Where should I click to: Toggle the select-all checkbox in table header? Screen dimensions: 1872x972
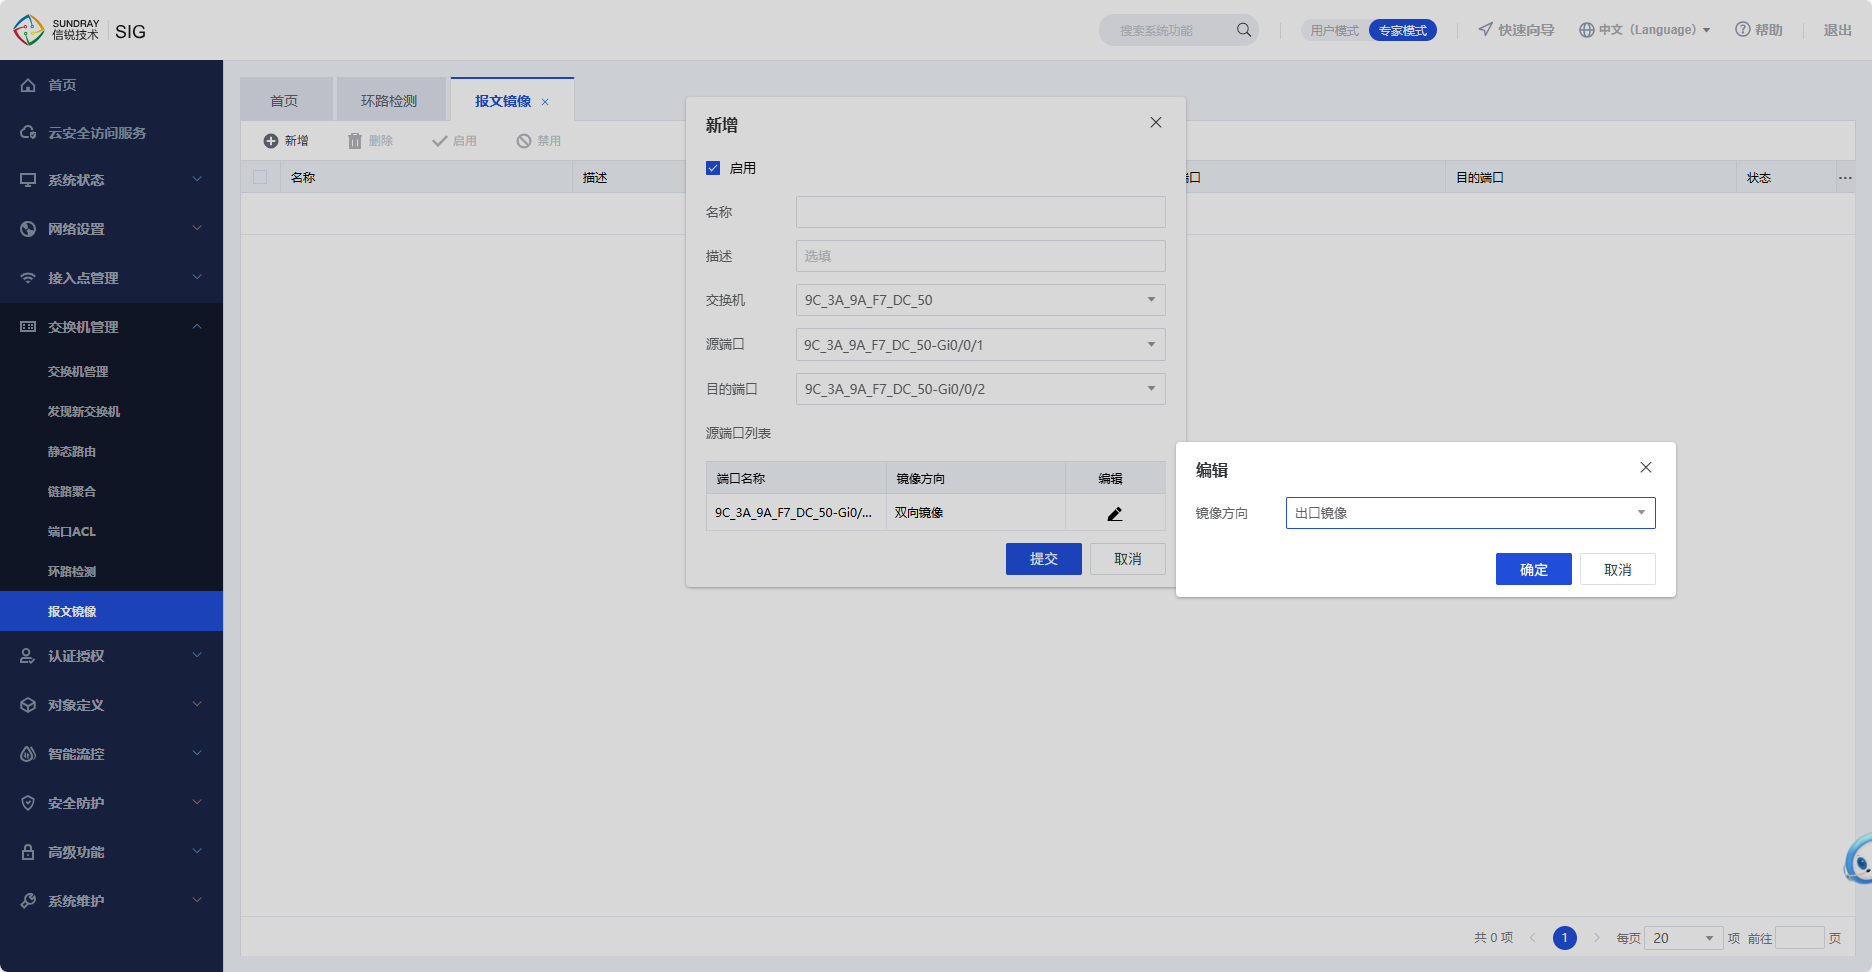point(260,177)
